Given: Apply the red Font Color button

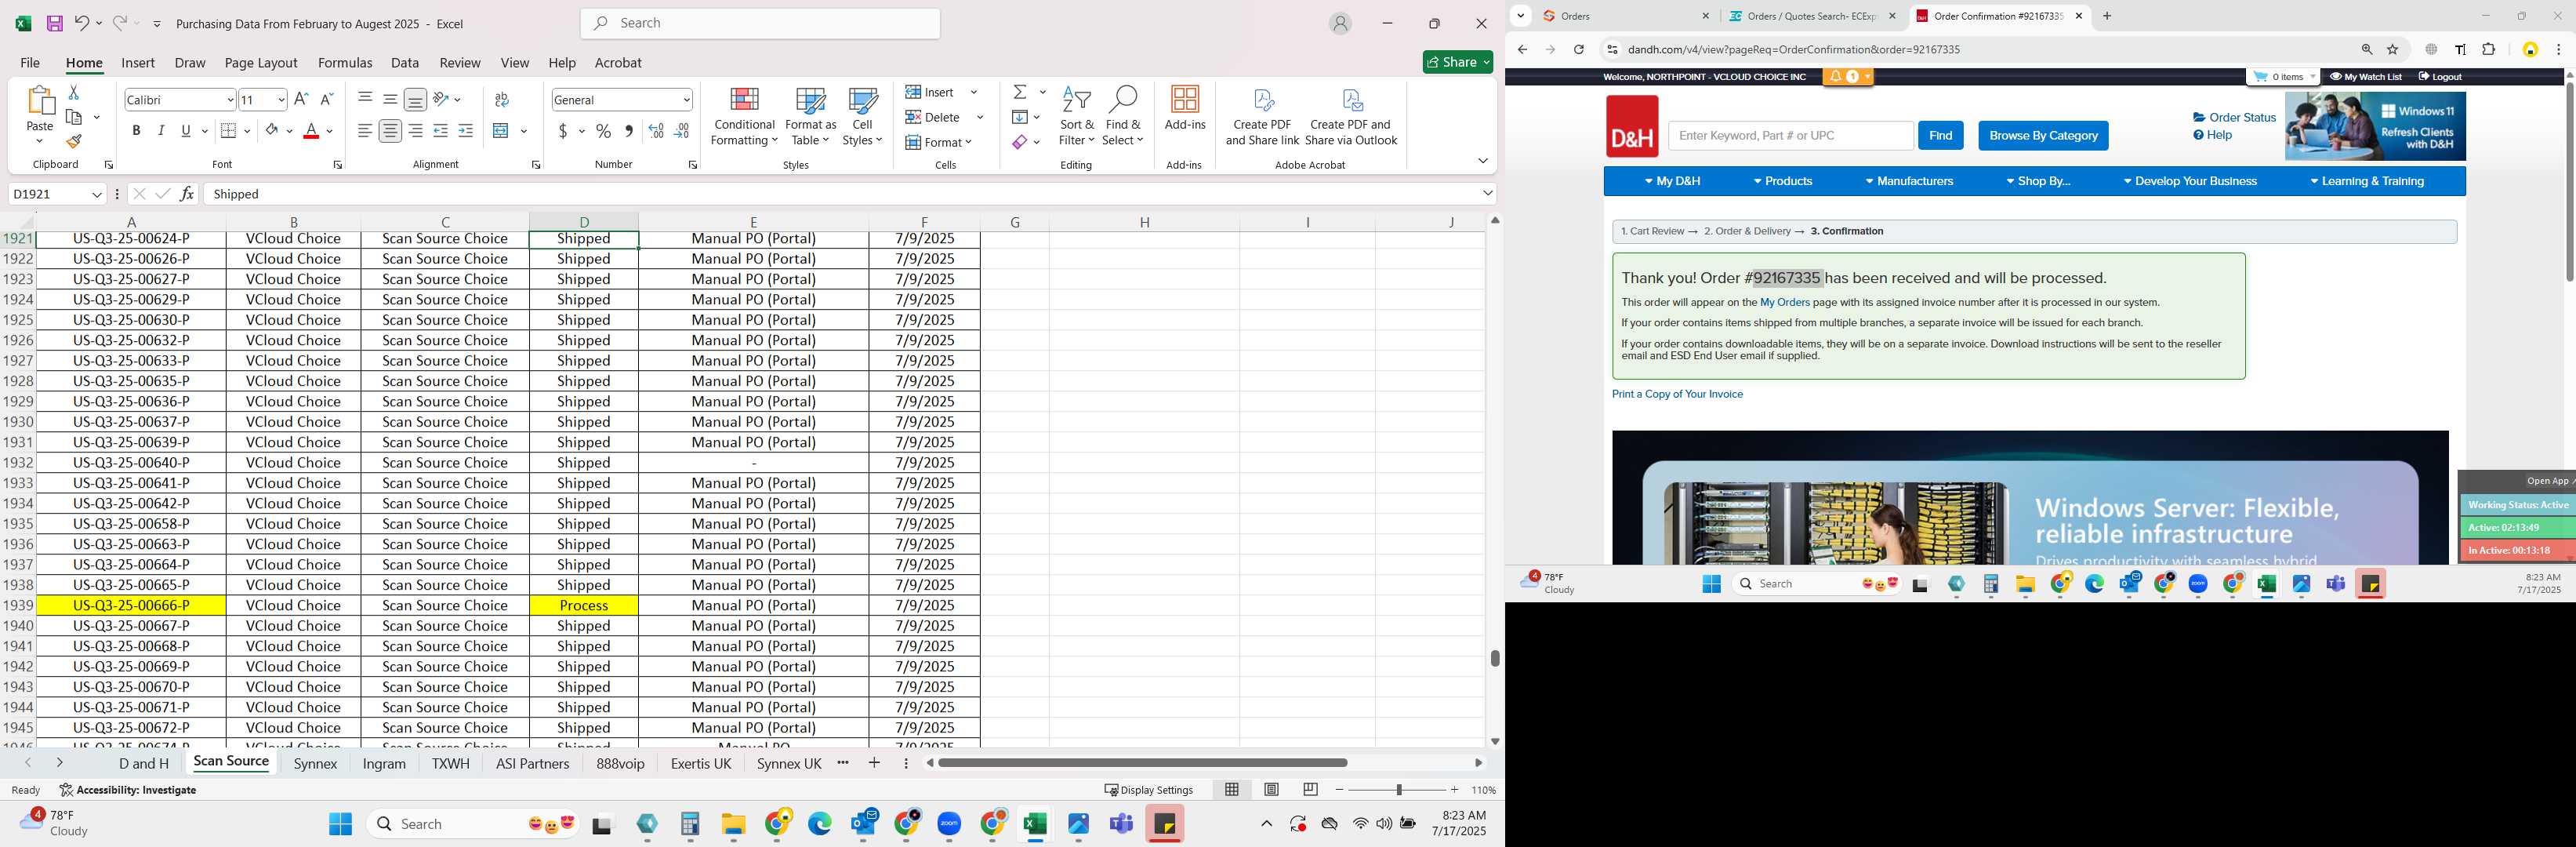Looking at the screenshot, I should pyautogui.click(x=311, y=131).
